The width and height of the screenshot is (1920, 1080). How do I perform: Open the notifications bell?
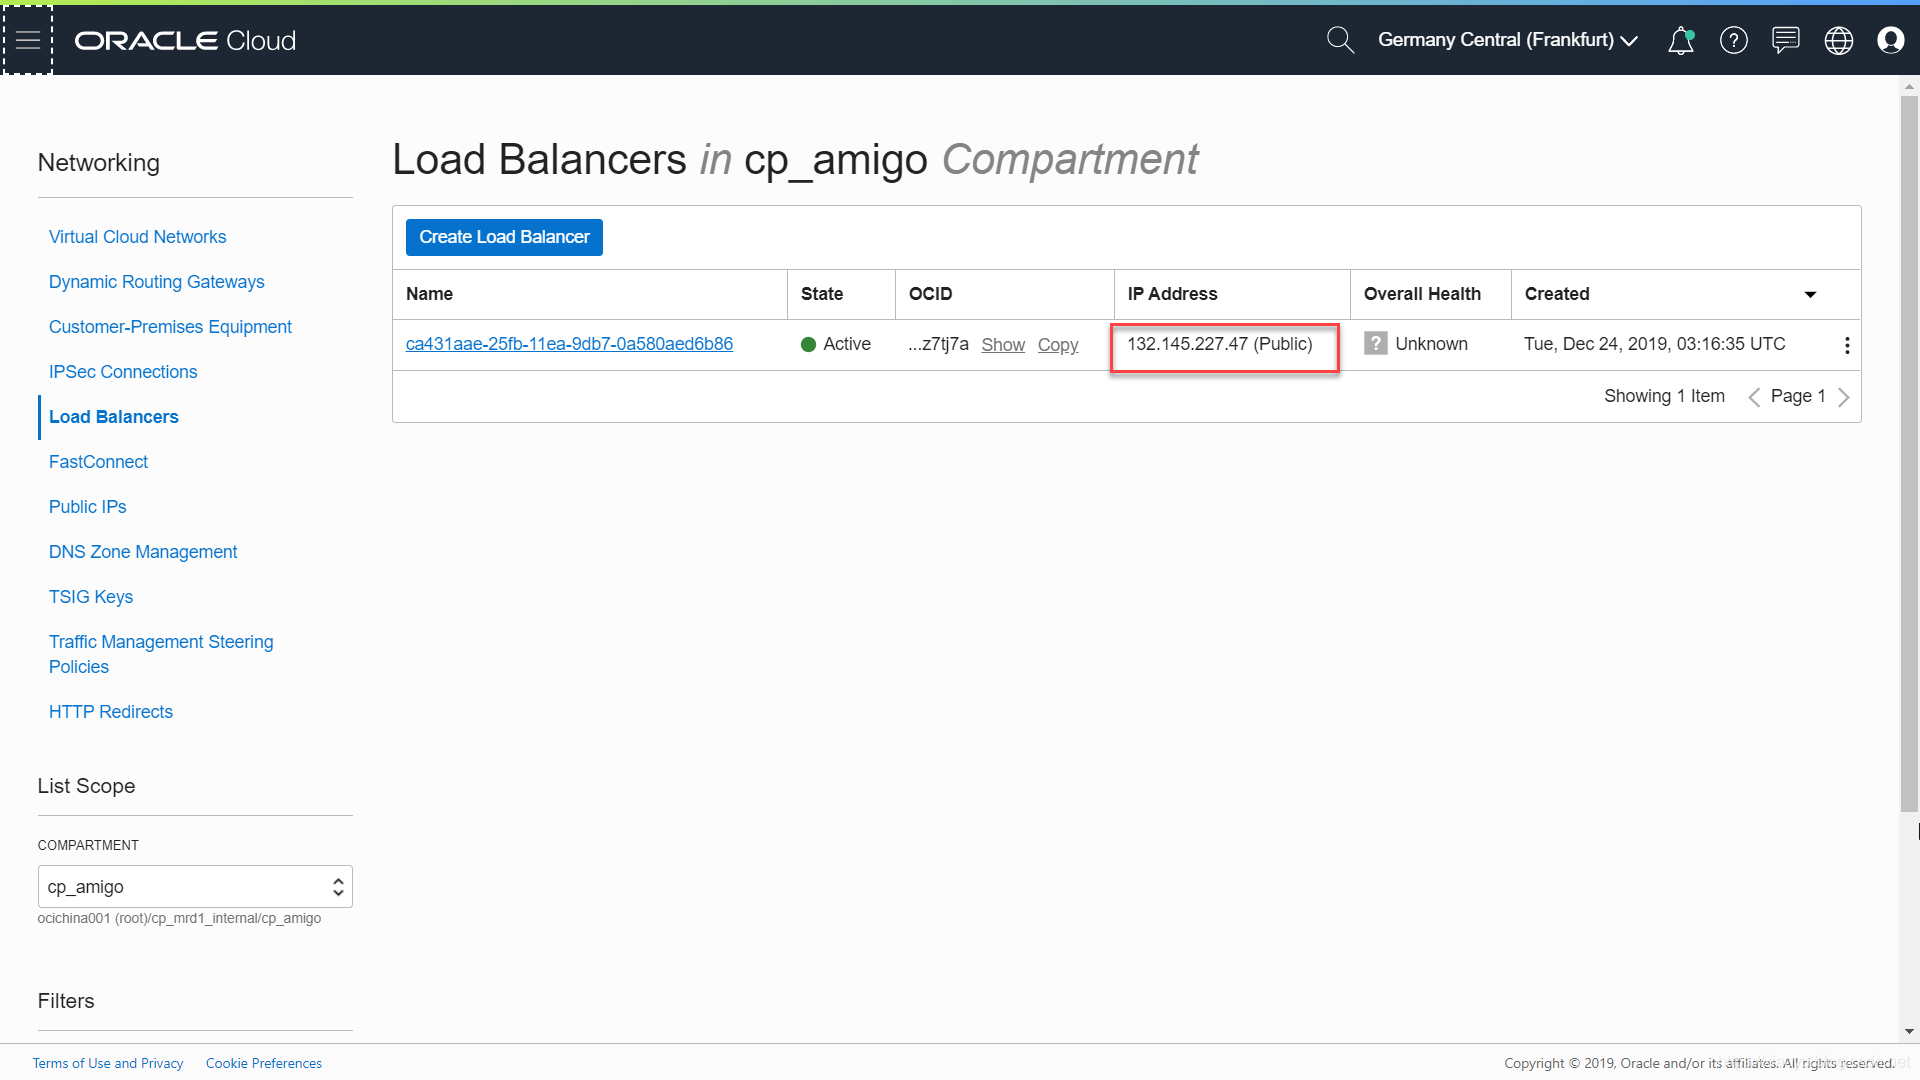(x=1681, y=40)
